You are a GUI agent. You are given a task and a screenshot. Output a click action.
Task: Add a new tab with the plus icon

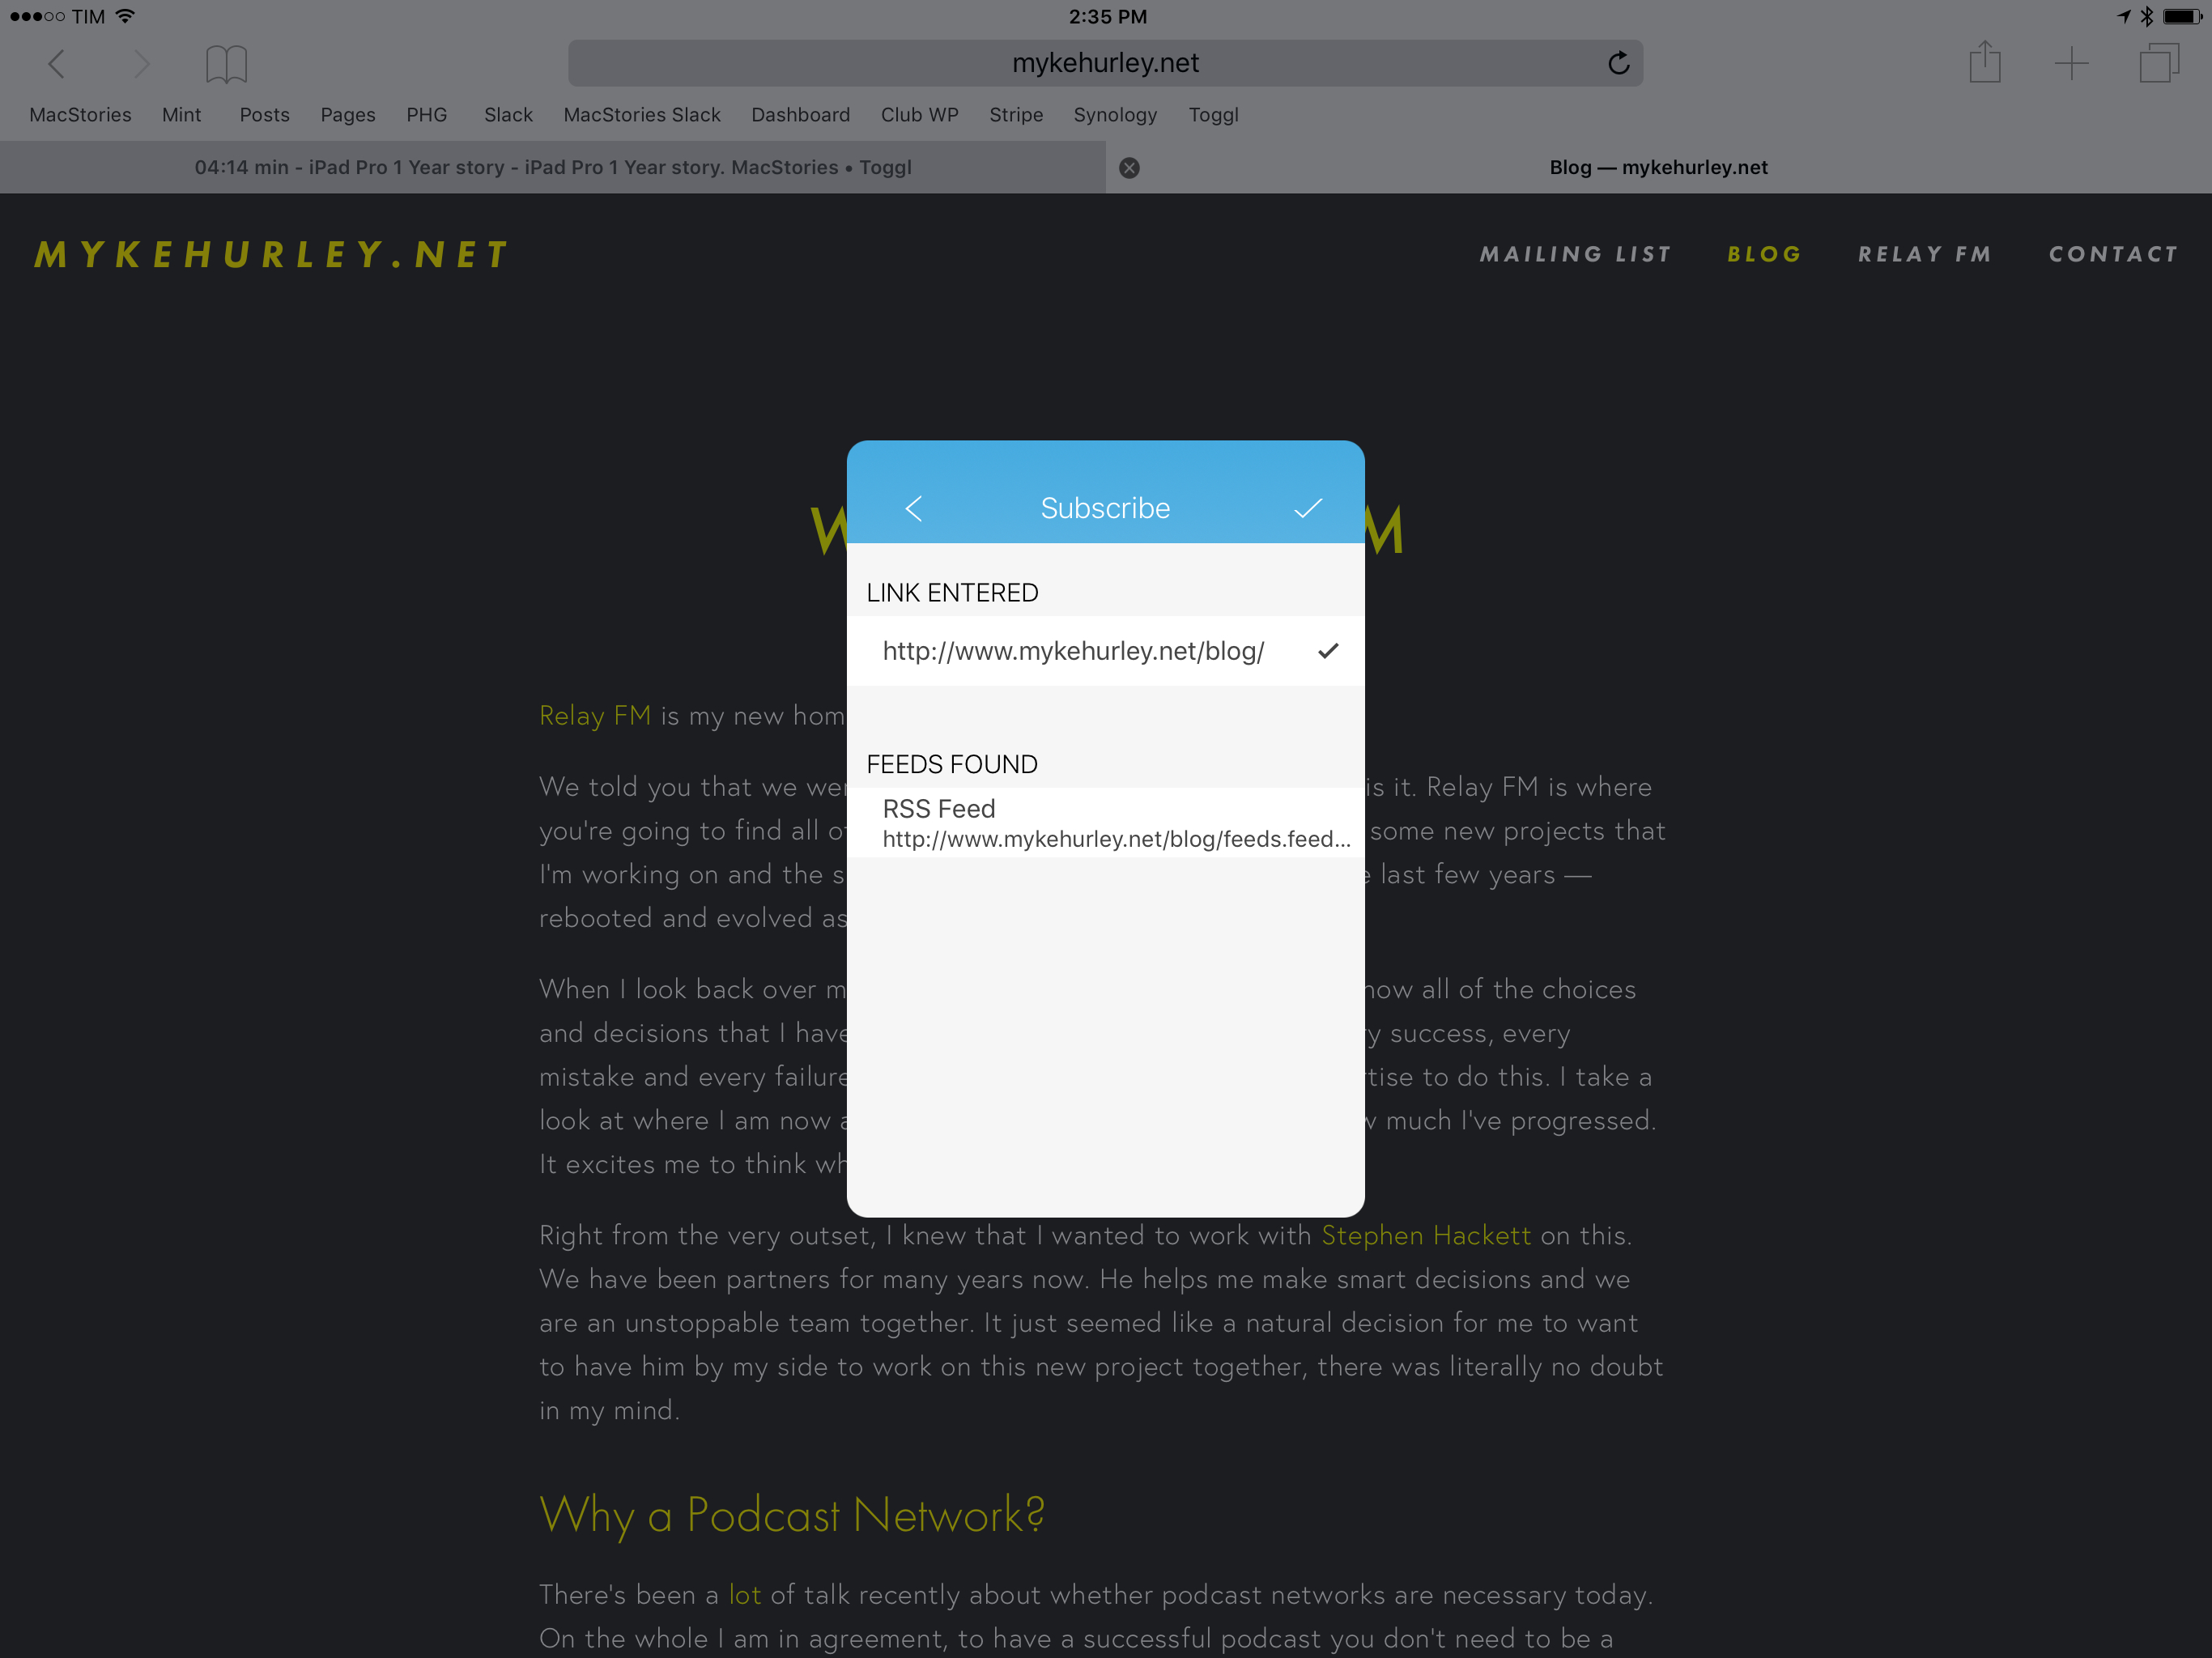coord(2071,64)
